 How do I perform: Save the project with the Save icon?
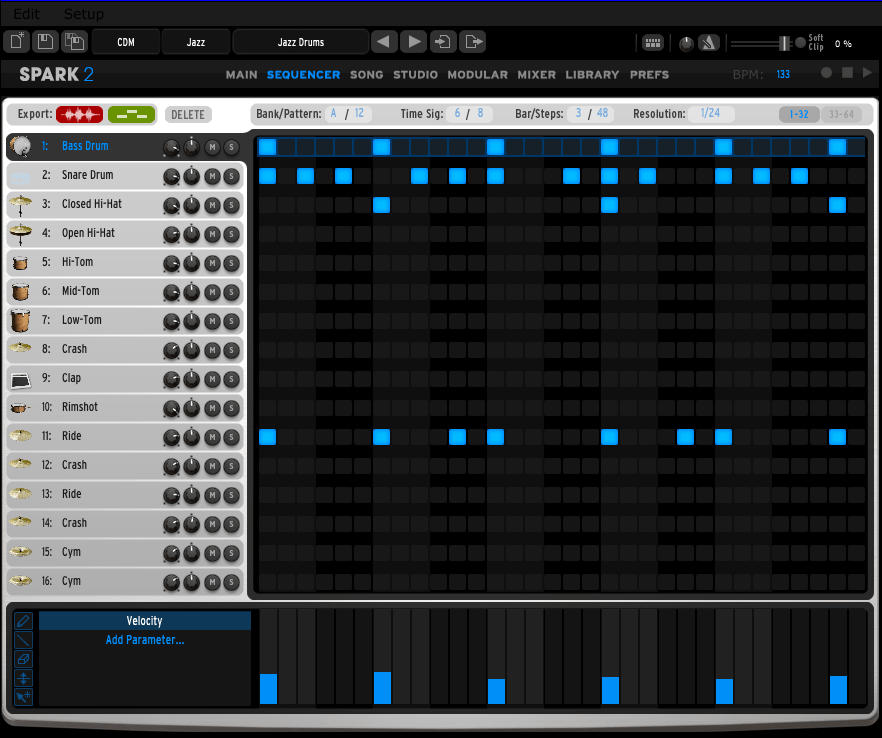[x=44, y=41]
